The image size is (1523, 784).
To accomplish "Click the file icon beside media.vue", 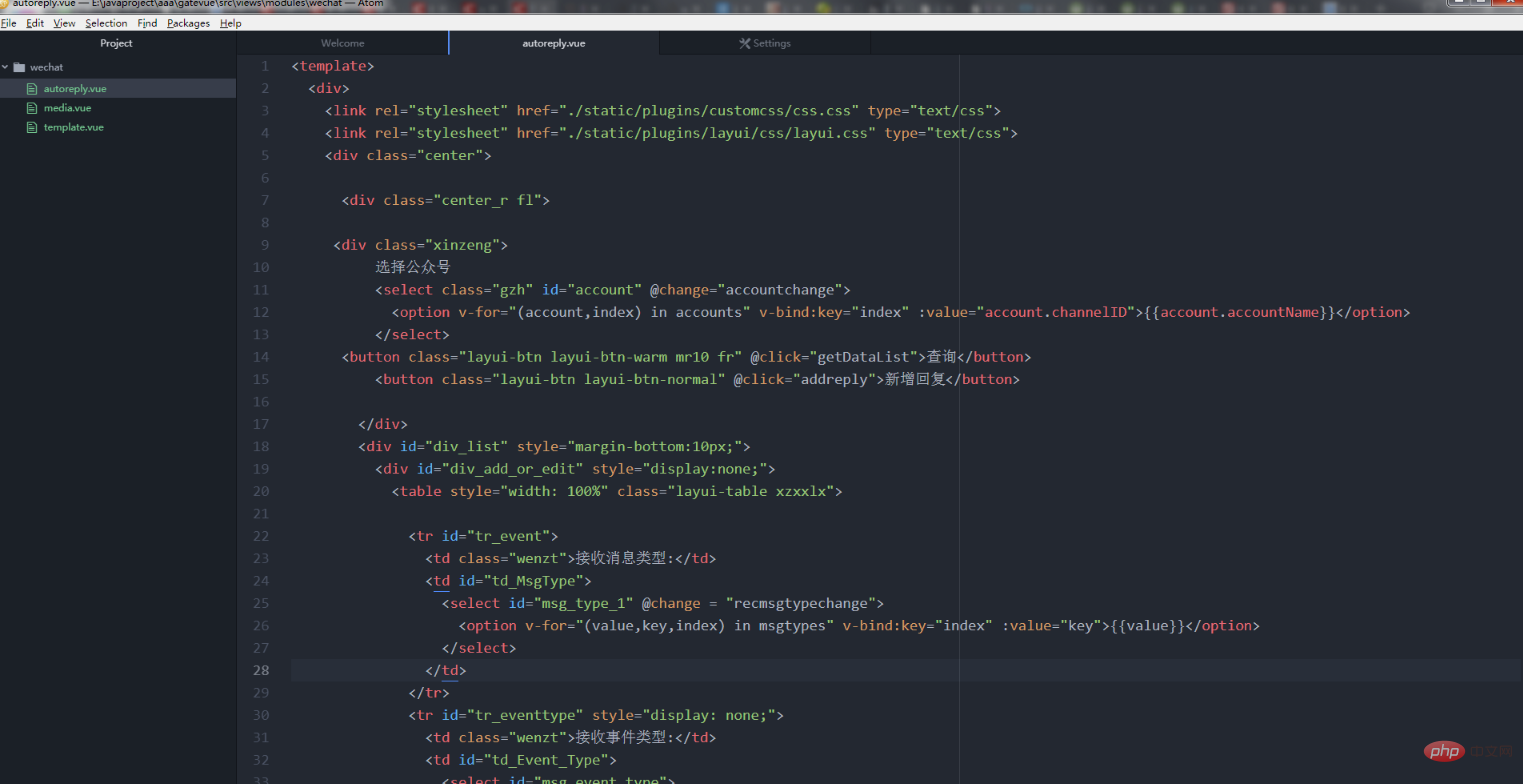I will 32,107.
